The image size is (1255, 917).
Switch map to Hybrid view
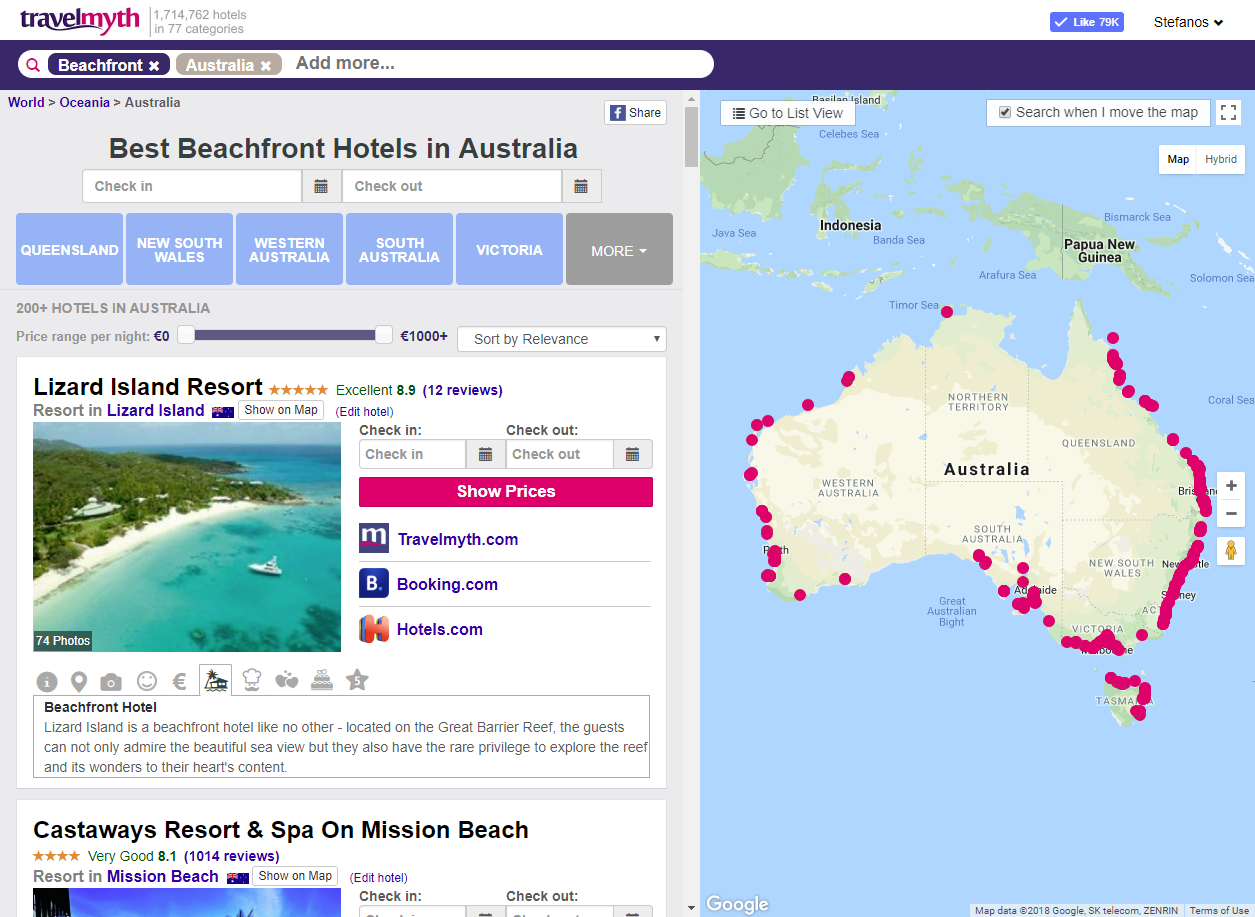[1221, 159]
